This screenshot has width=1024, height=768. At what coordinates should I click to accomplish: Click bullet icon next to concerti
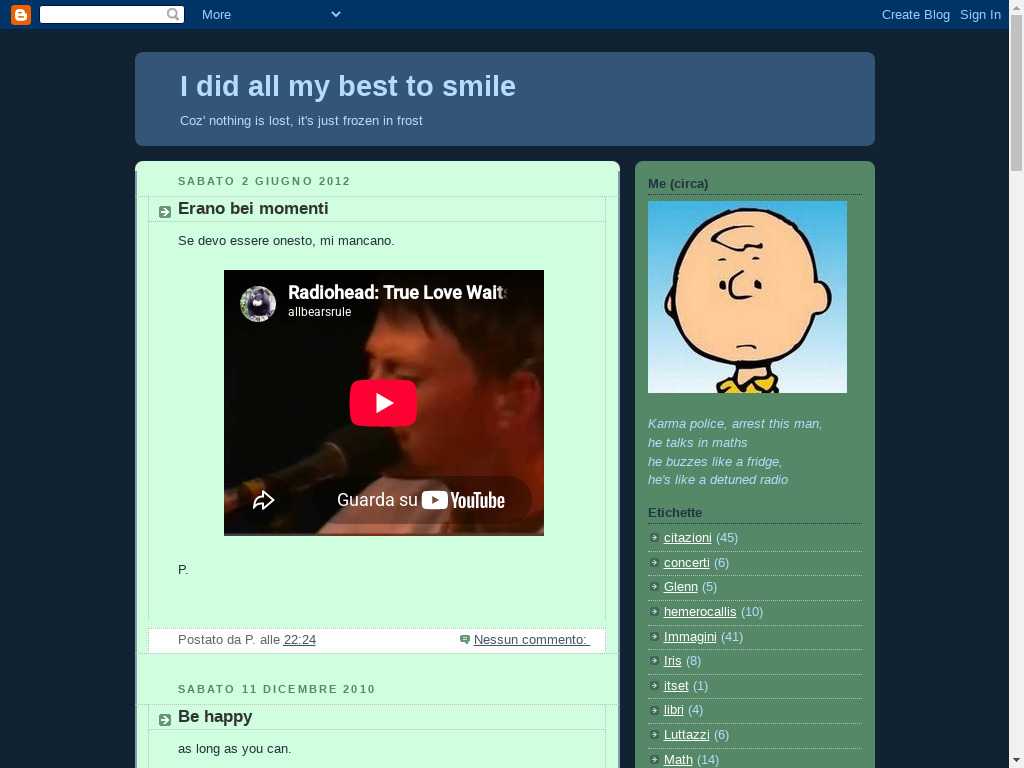tap(654, 562)
